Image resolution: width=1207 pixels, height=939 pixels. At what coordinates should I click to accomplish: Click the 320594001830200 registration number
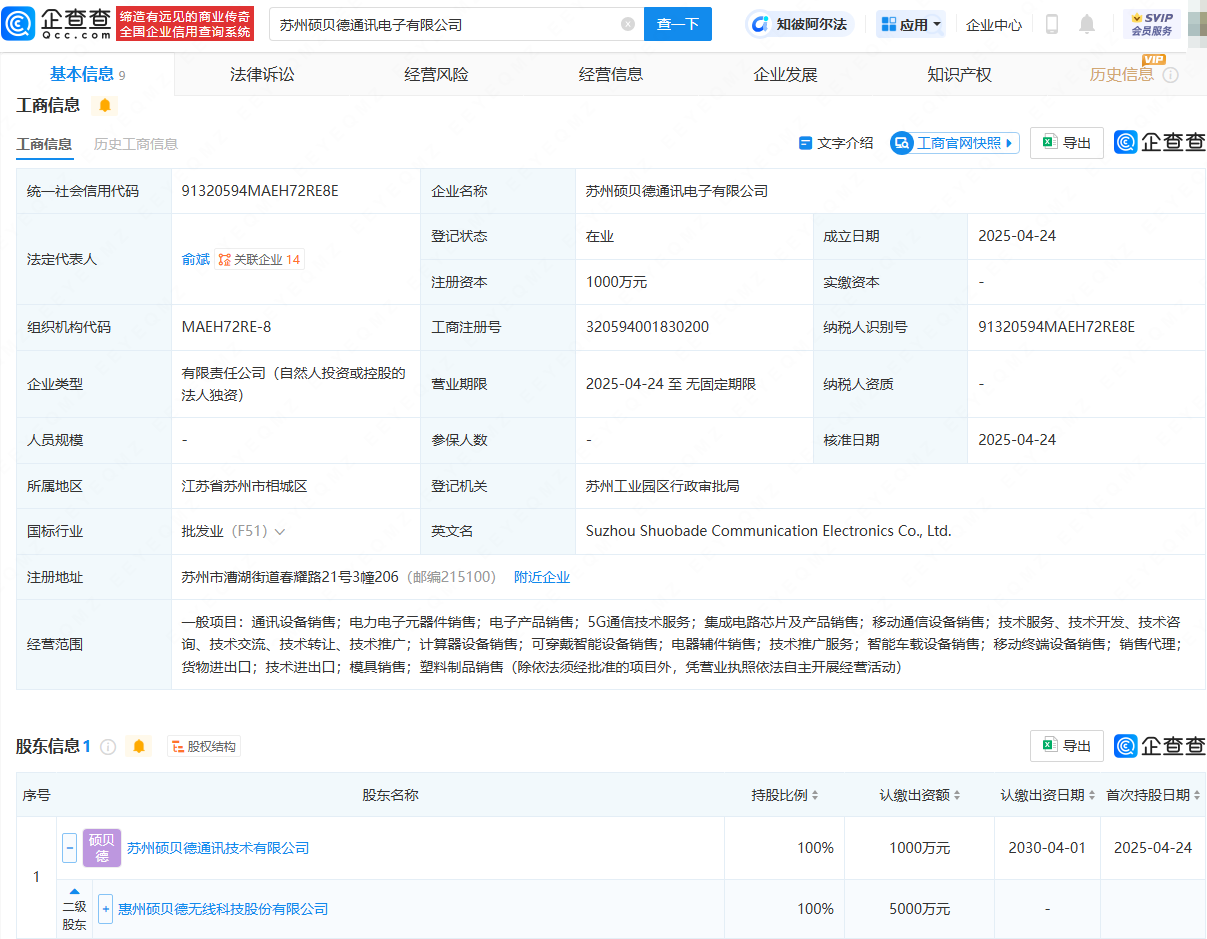click(648, 327)
